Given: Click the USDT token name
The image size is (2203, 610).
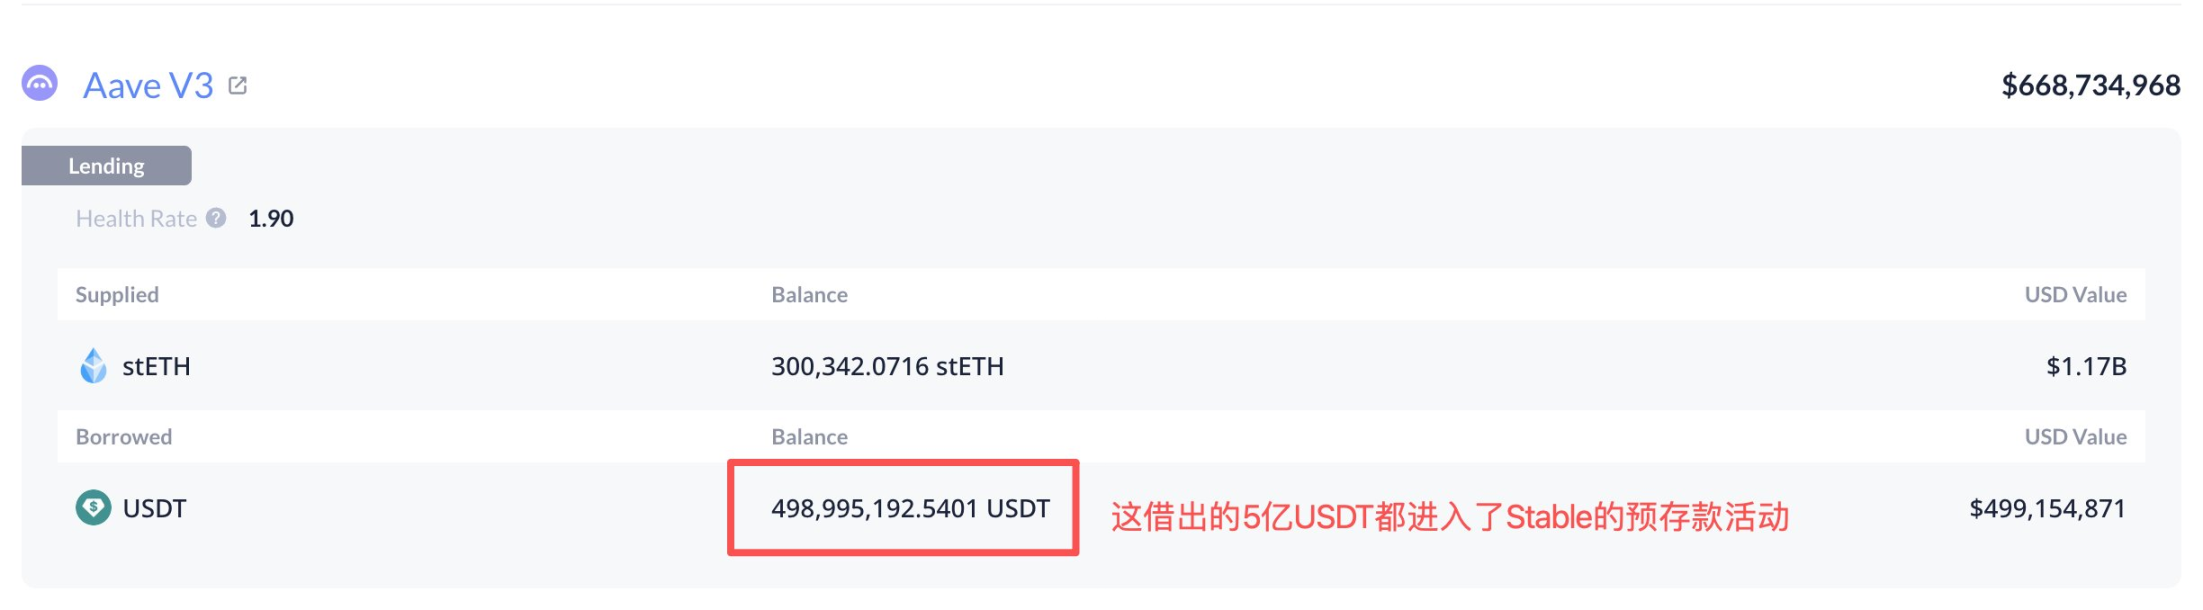Looking at the screenshot, I should click(x=154, y=509).
